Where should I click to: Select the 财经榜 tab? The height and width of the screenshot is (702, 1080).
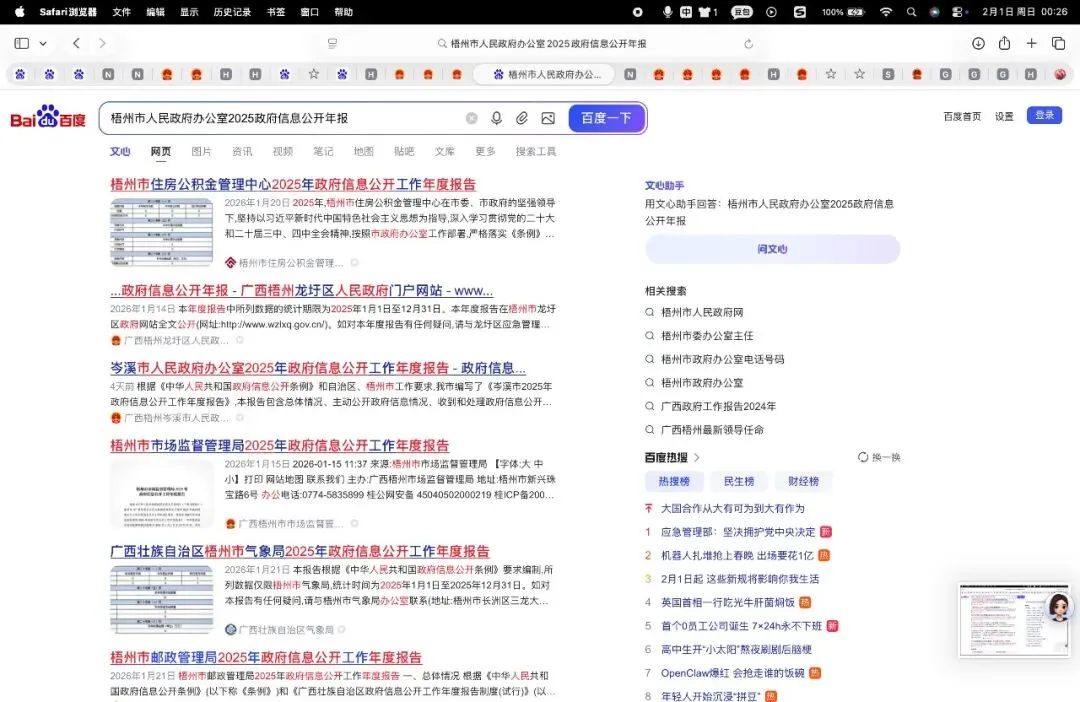pyautogui.click(x=803, y=482)
